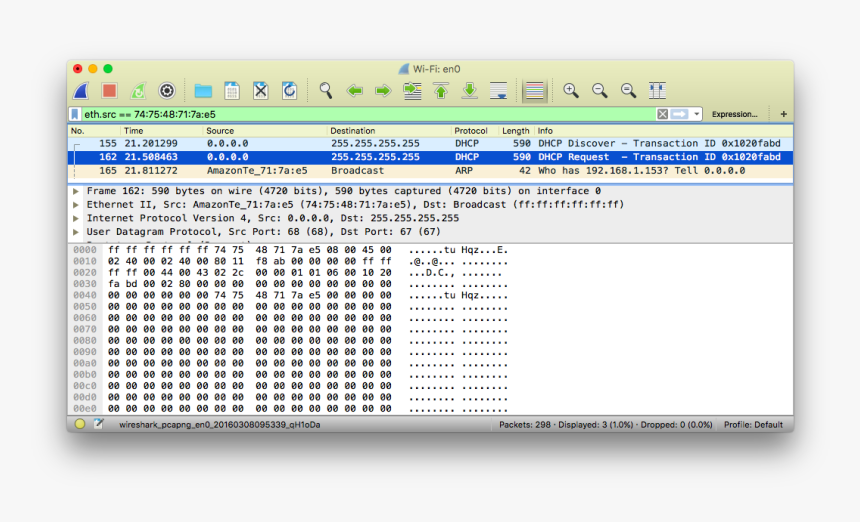
Task: Sort by the Source column
Action: click(264, 131)
